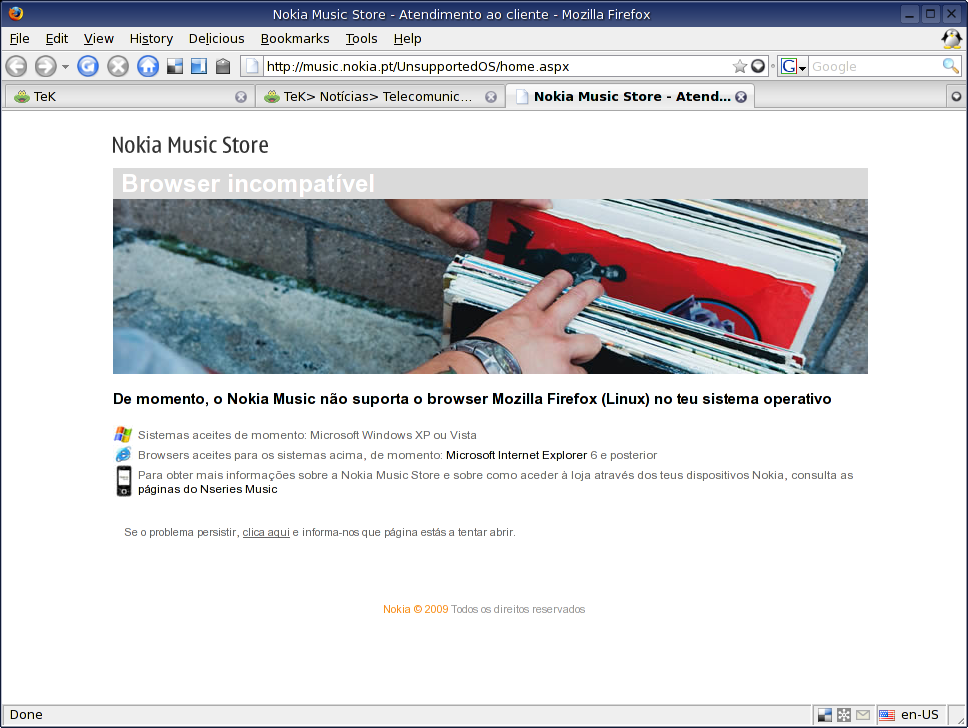Click the 'Nokia © 2009' footer text

415,609
